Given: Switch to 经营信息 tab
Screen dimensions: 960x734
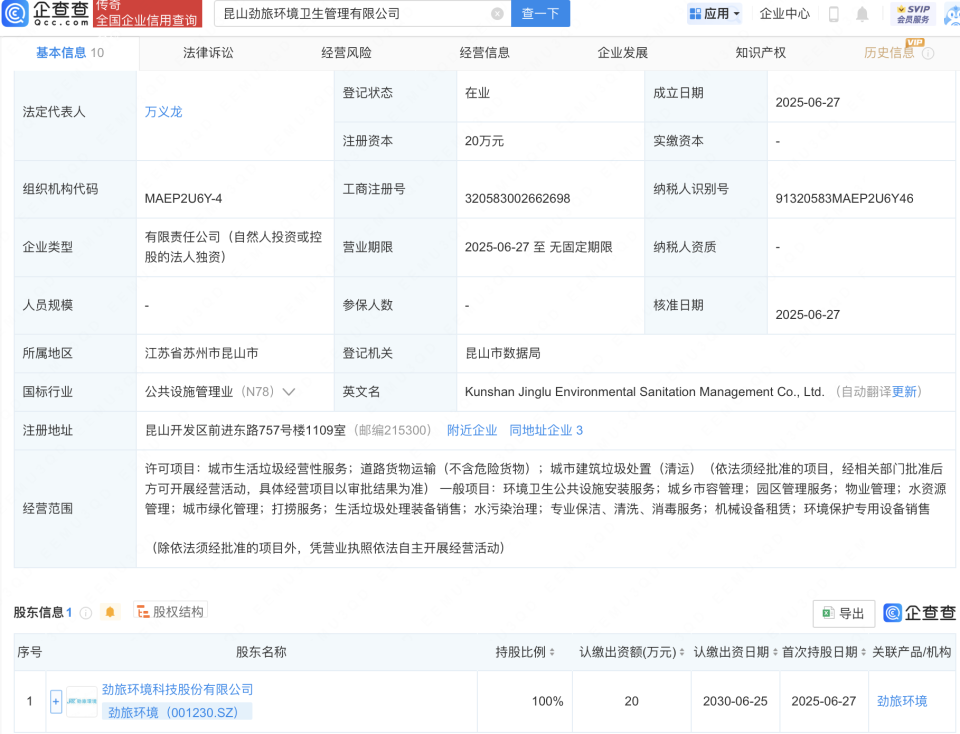Looking at the screenshot, I should [x=484, y=53].
